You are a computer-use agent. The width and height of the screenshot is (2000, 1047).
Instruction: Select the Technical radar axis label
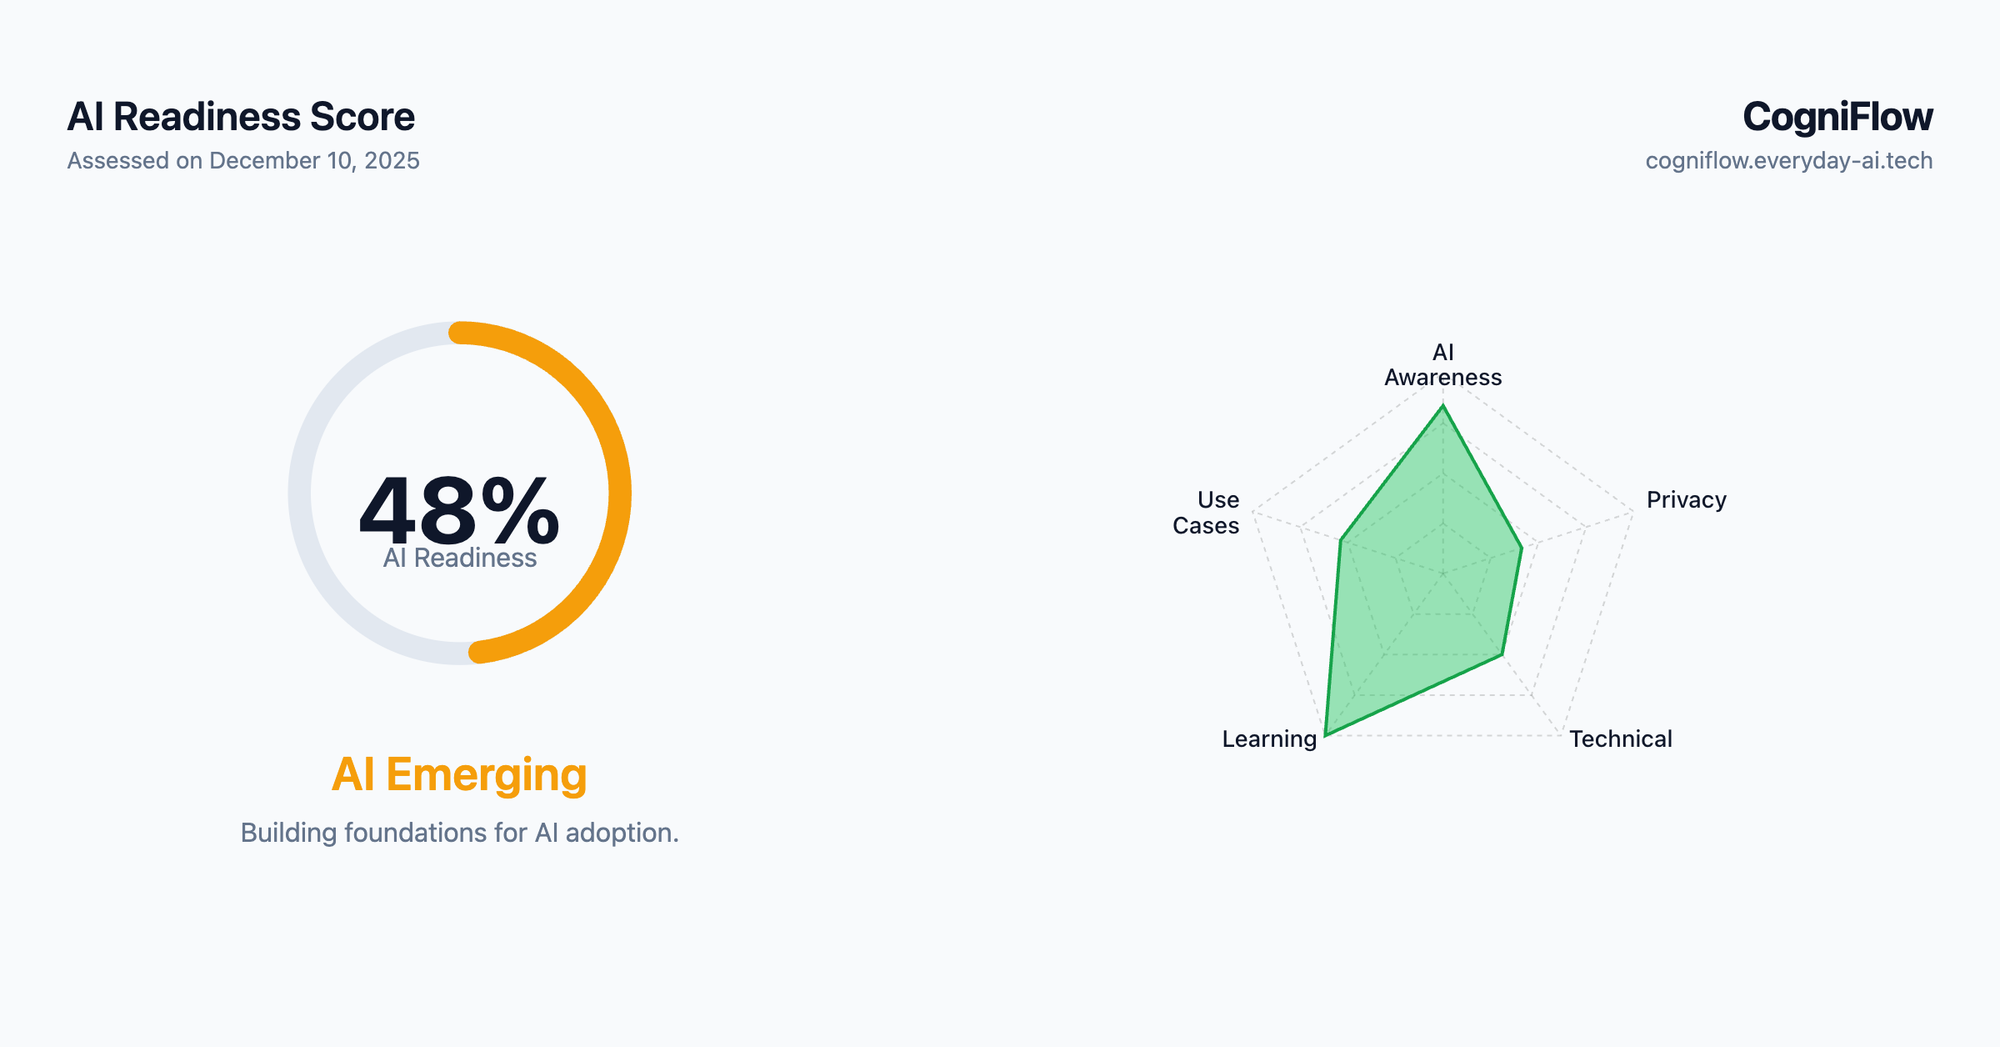click(x=1620, y=739)
